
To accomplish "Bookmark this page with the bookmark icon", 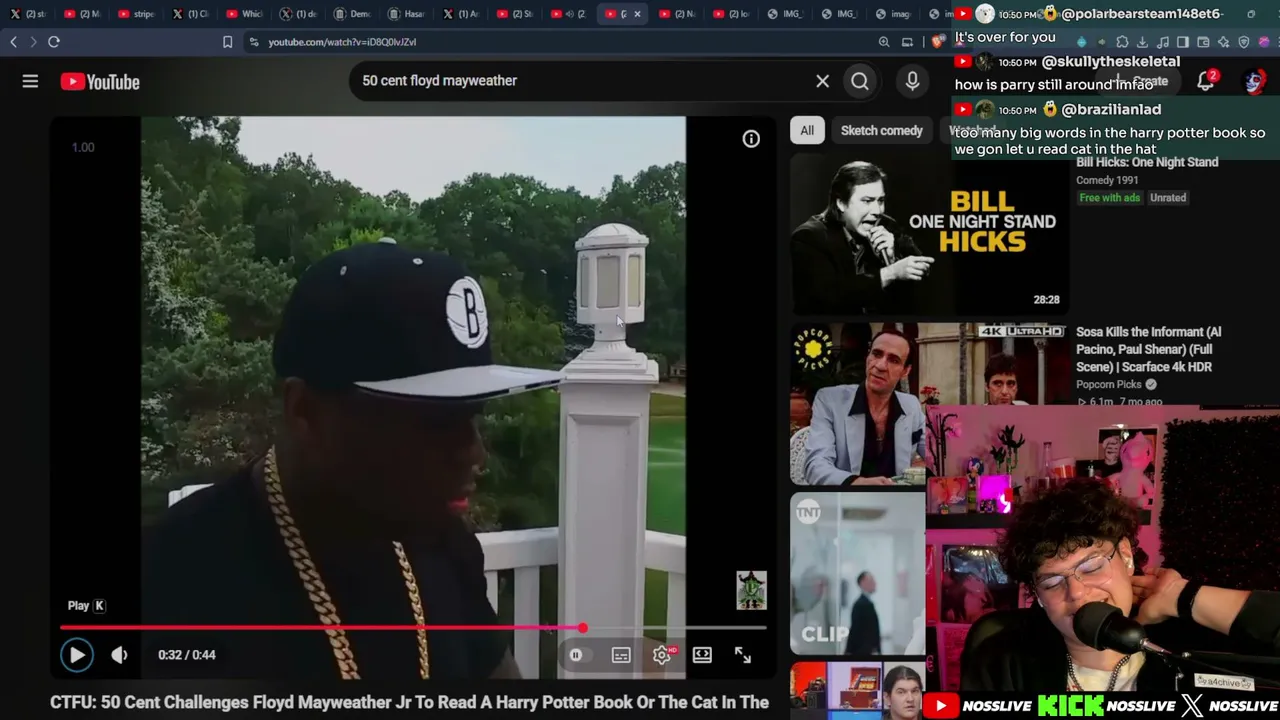I will [x=227, y=42].
